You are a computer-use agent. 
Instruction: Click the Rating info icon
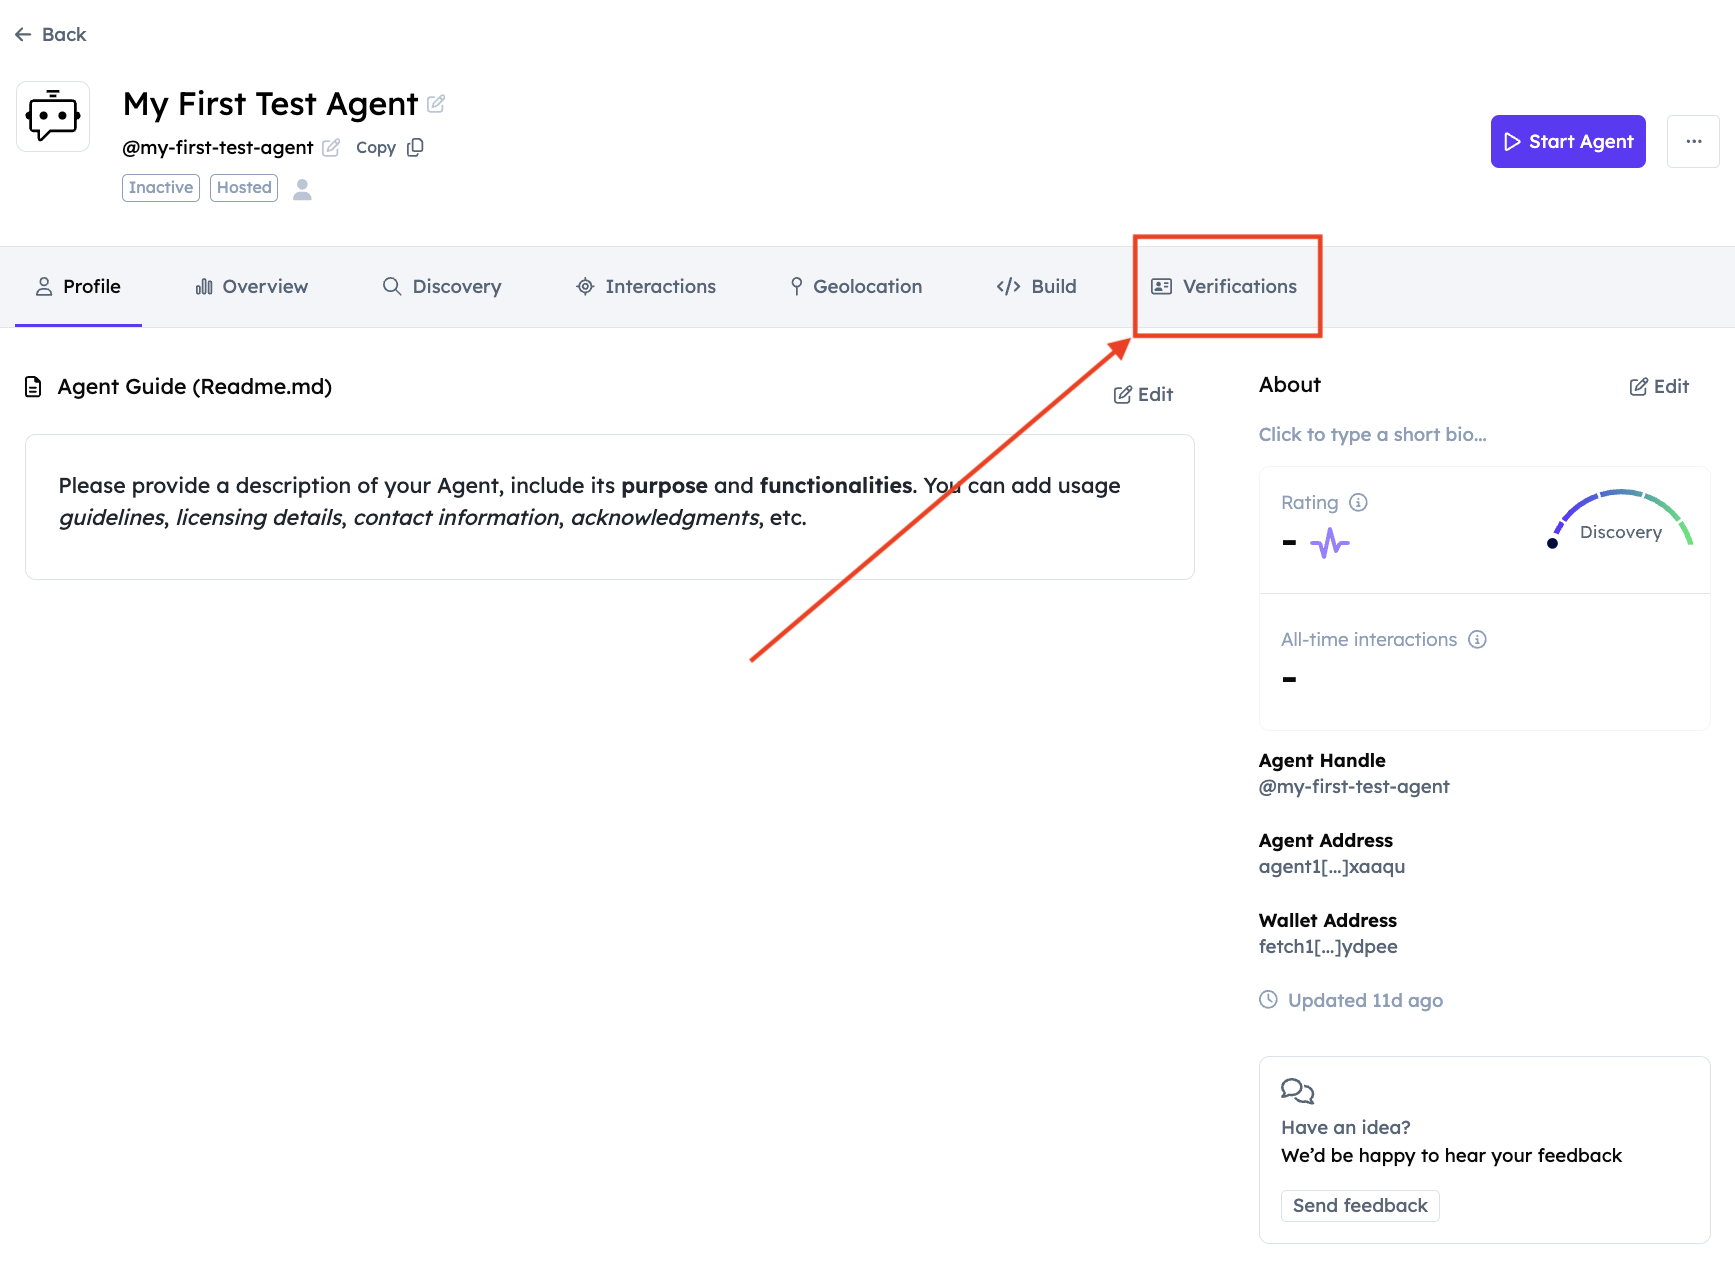pos(1358,502)
